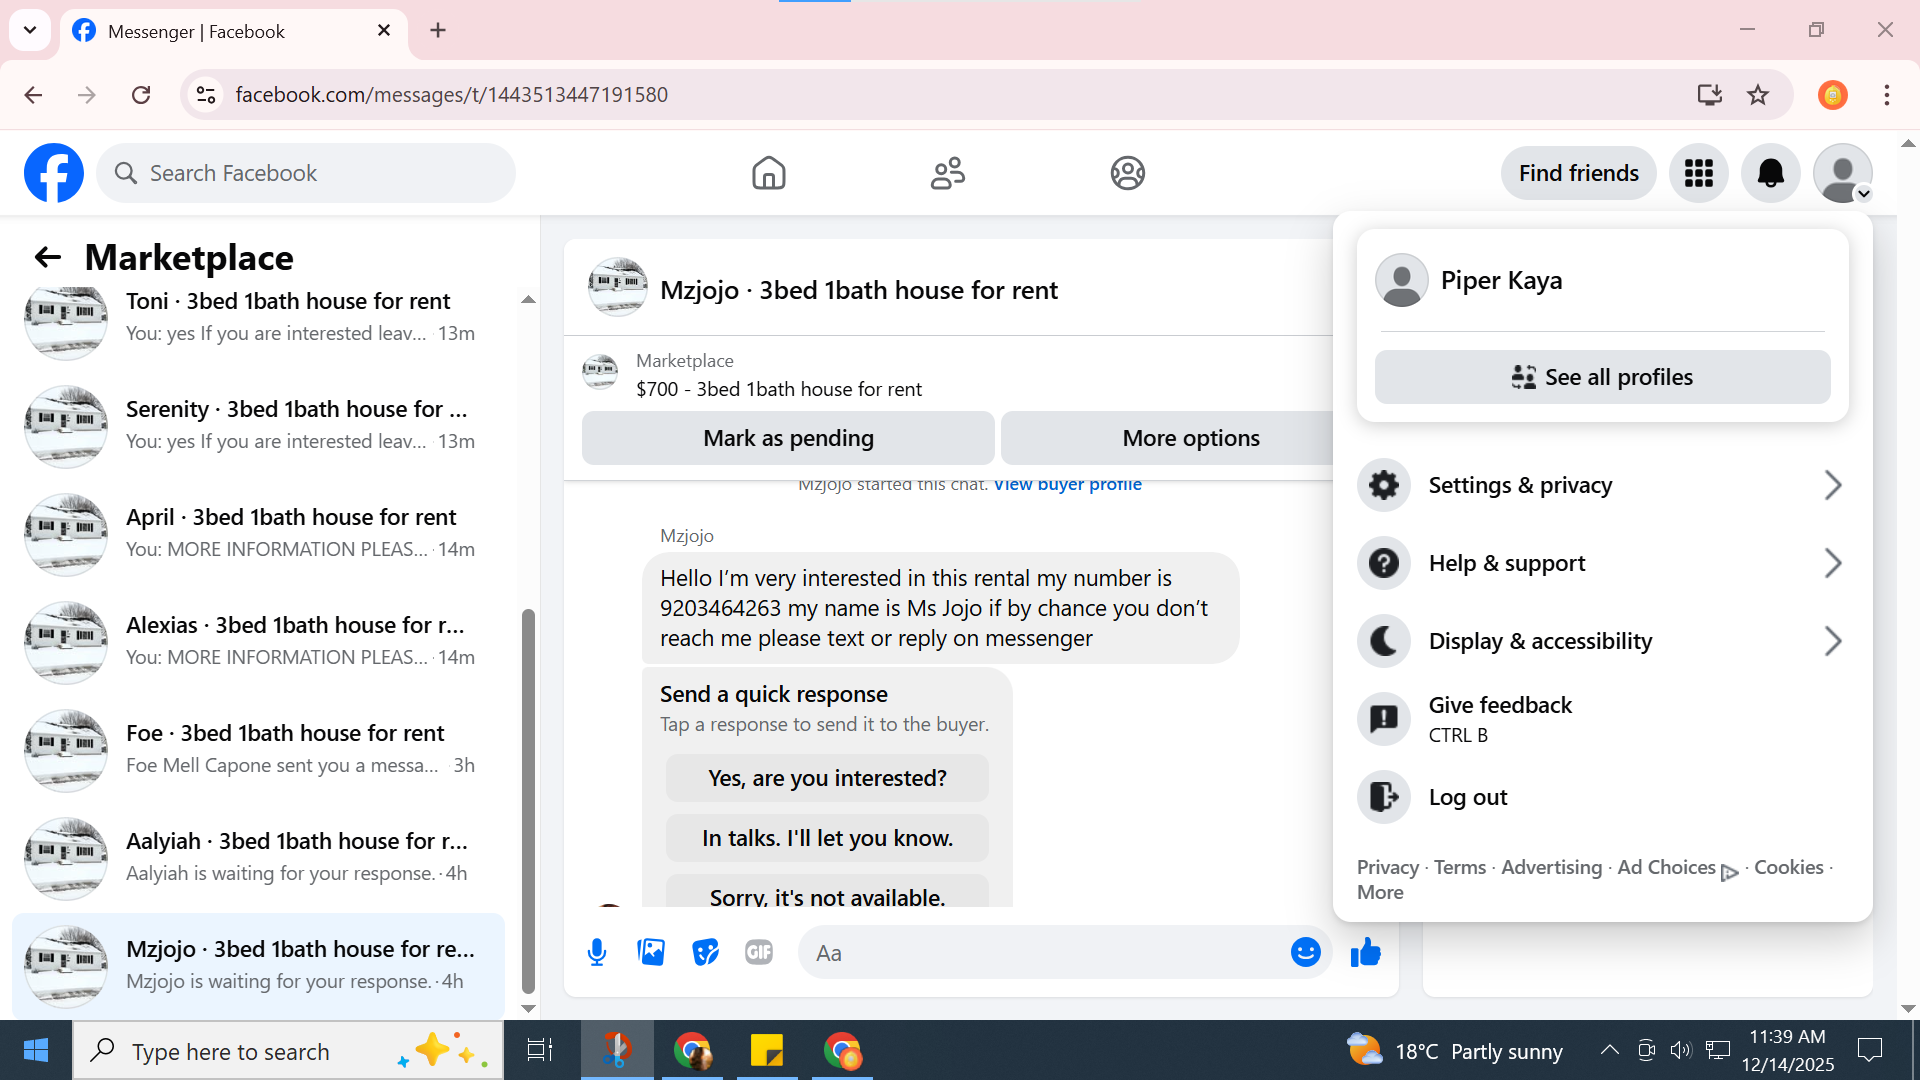Image resolution: width=1920 pixels, height=1080 pixels.
Task: Click the conversation list scrollbar thumb
Action: click(528, 802)
